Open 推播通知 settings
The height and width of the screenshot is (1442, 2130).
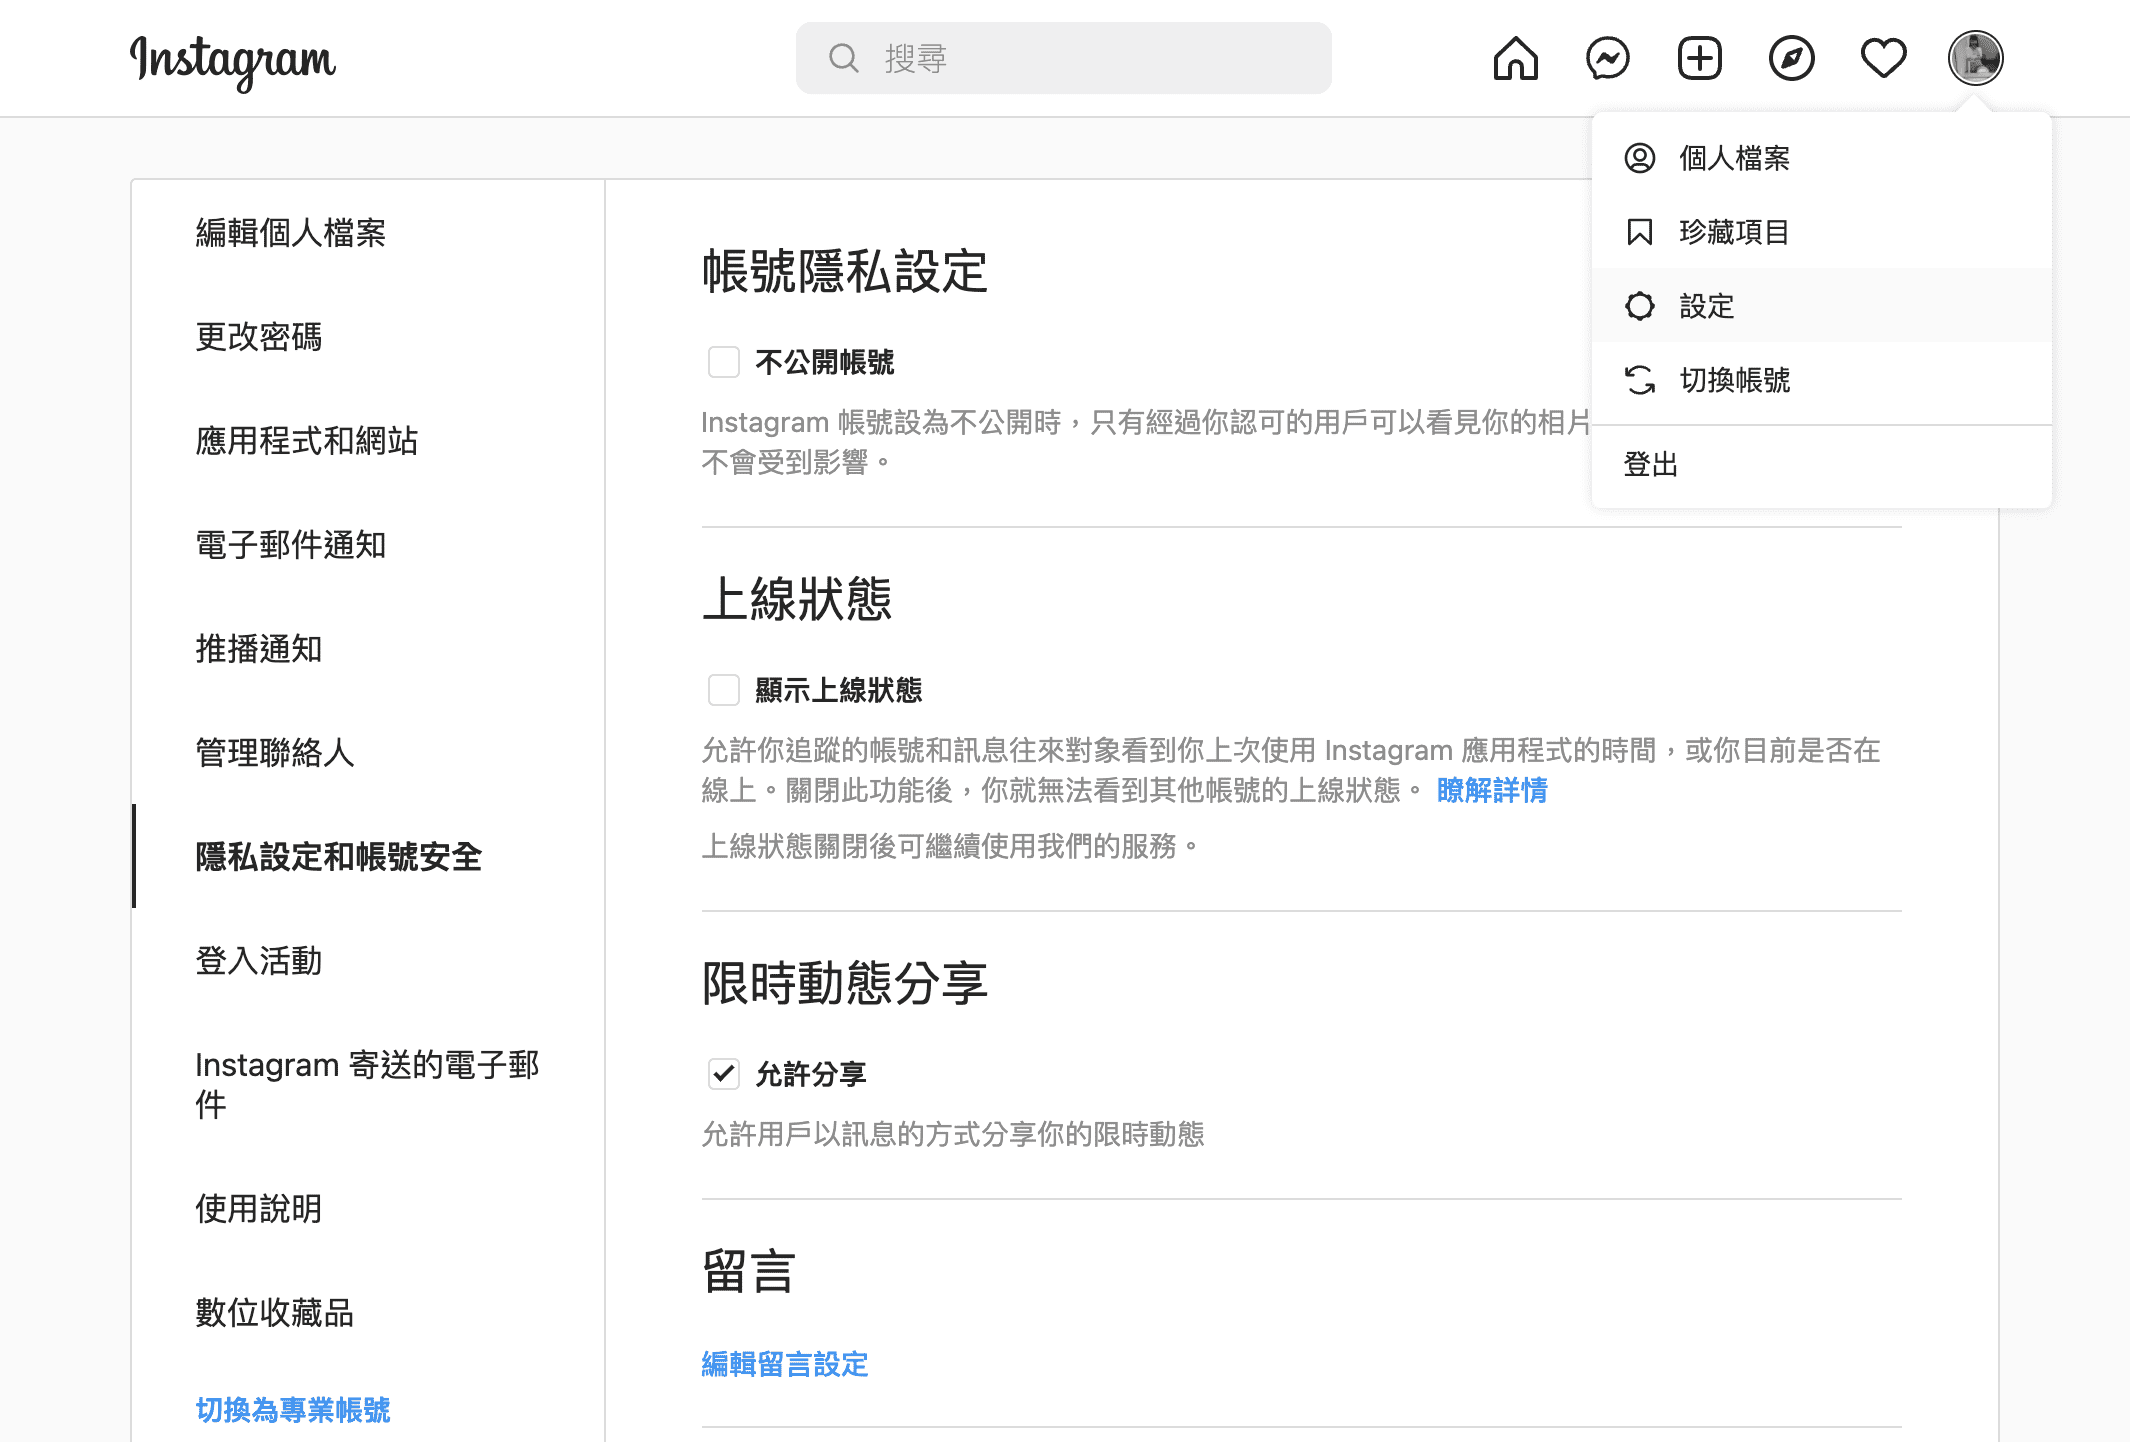click(368, 649)
